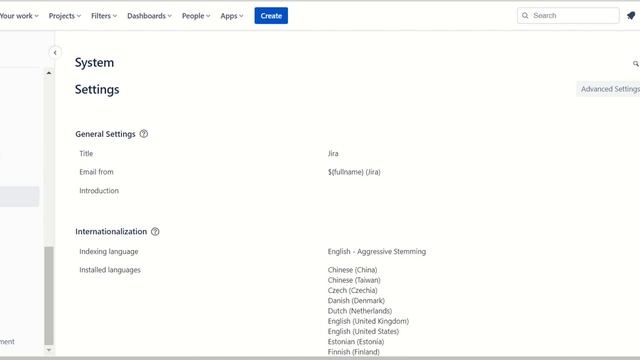Click the 'Installed languages' label
640x360 pixels.
click(110, 270)
